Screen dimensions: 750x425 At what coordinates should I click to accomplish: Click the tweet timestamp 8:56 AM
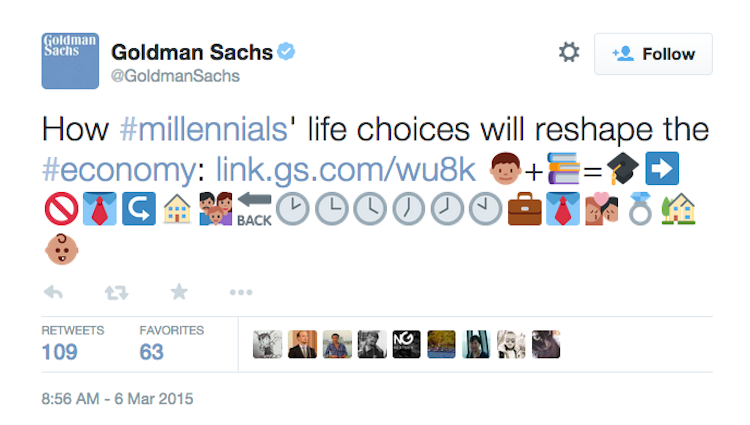(x=117, y=399)
